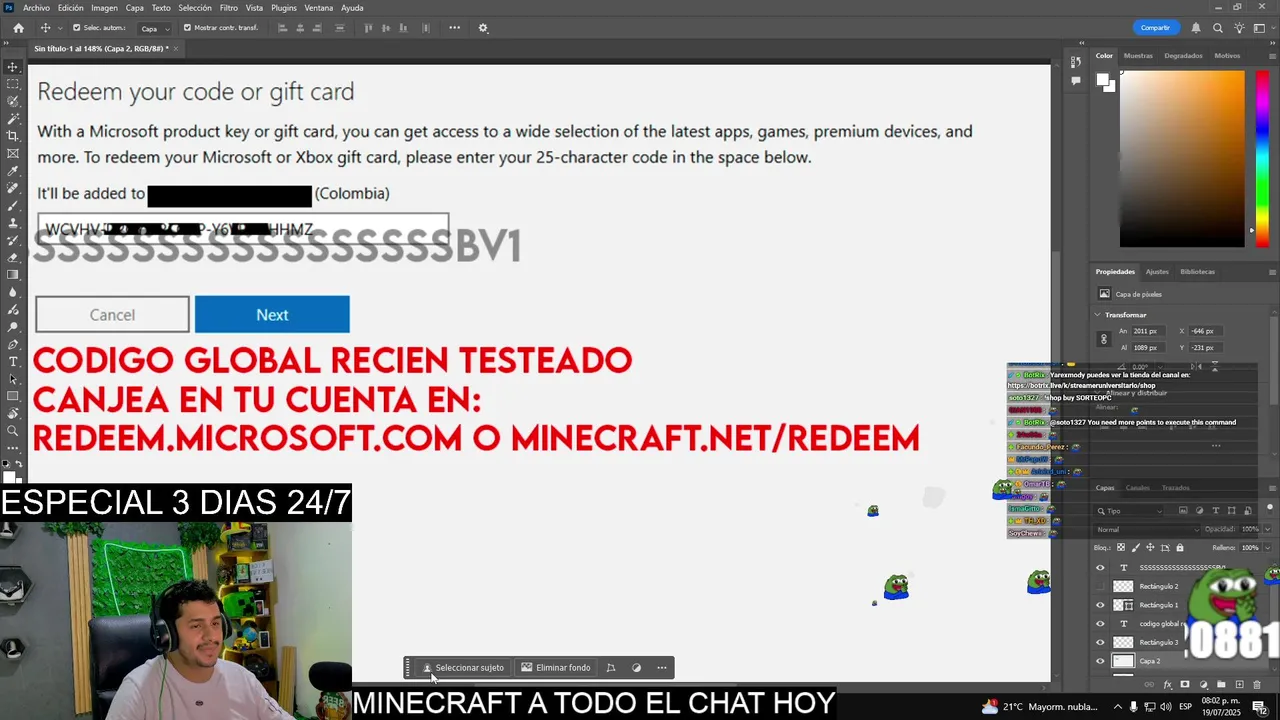Collapse the Transformar section
Screen dimensions: 1280x720
click(1099, 315)
